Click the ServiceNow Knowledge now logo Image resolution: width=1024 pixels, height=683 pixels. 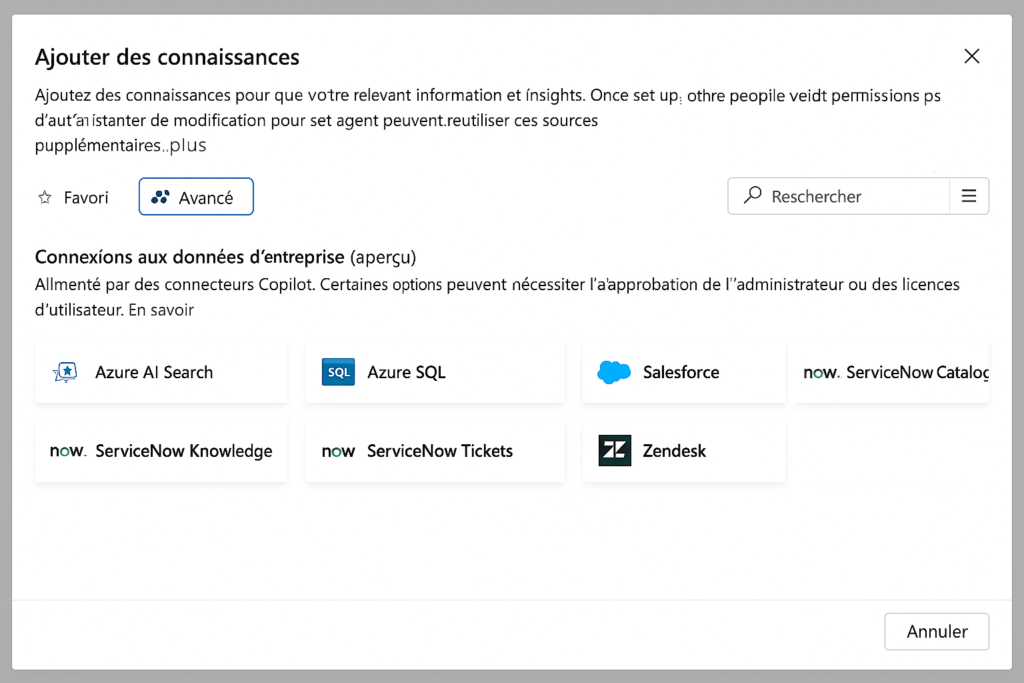[68, 451]
